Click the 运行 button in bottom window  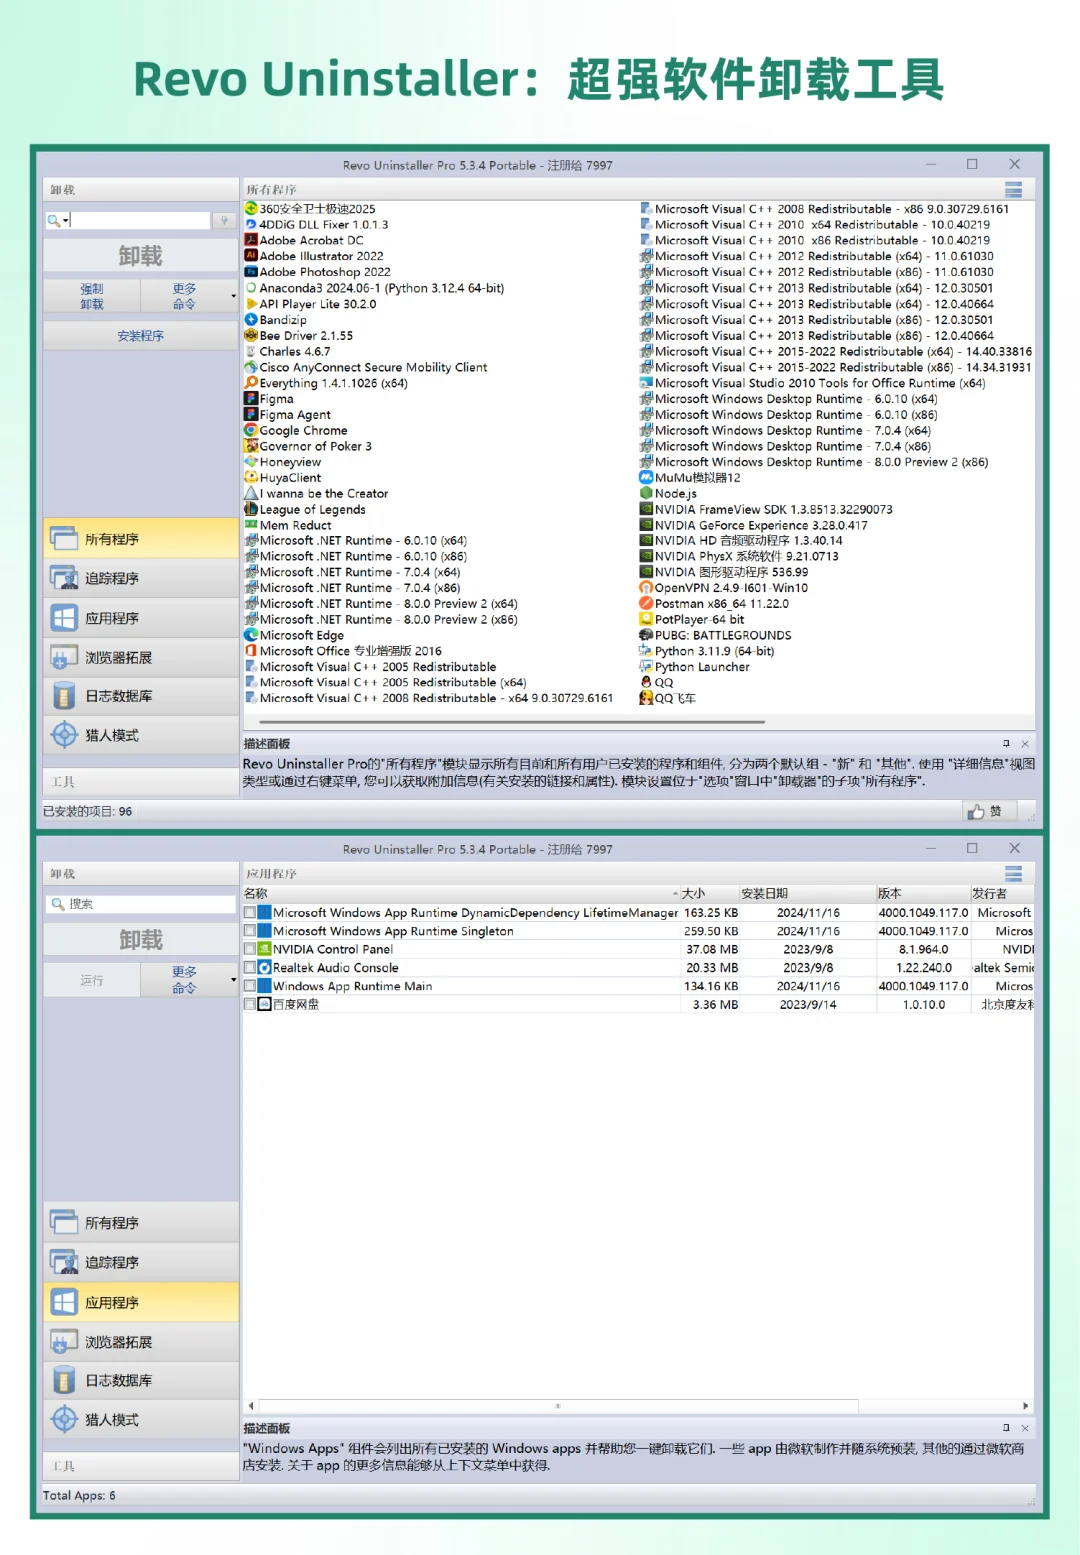coord(92,980)
